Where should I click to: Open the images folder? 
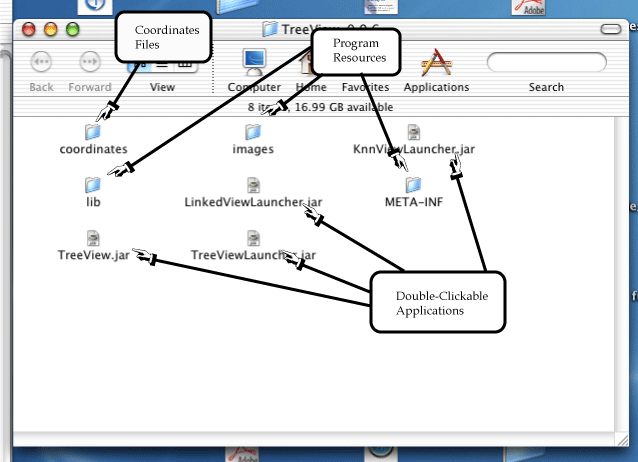[253, 132]
